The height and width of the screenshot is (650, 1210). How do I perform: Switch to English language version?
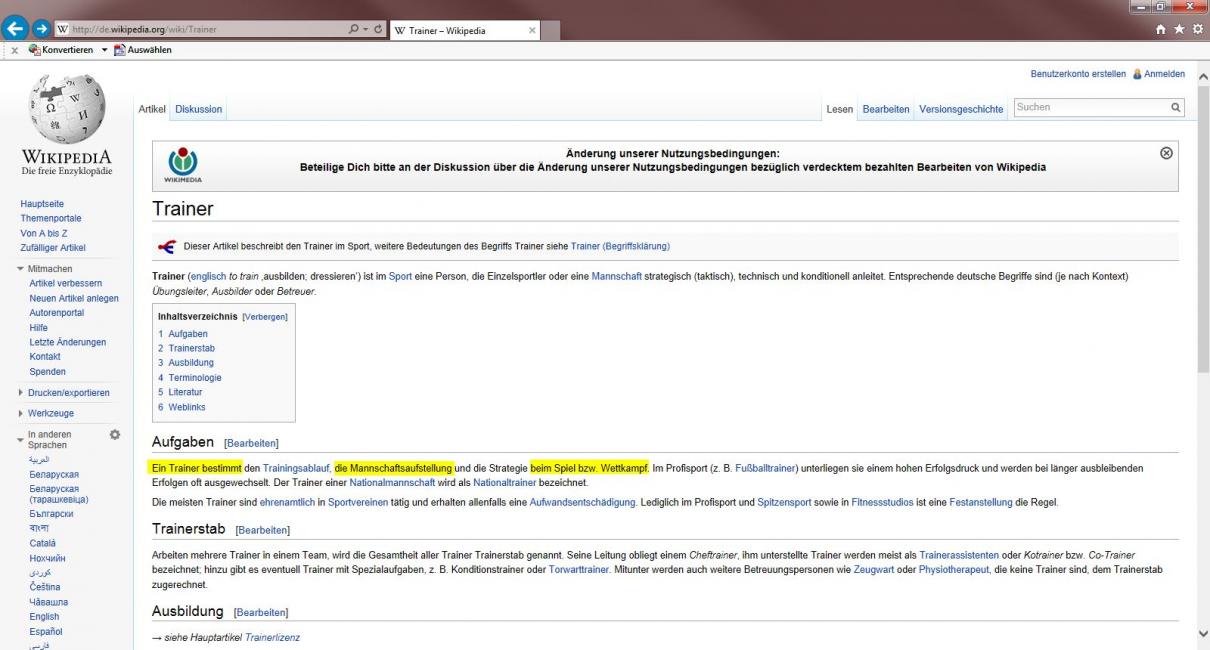point(46,618)
